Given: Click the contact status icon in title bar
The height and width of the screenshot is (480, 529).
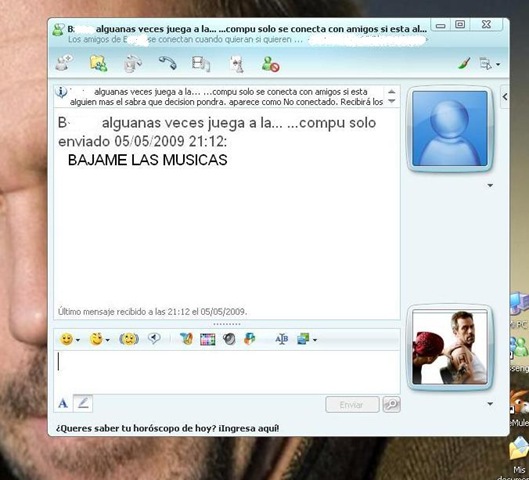Looking at the screenshot, I should tap(58, 30).
